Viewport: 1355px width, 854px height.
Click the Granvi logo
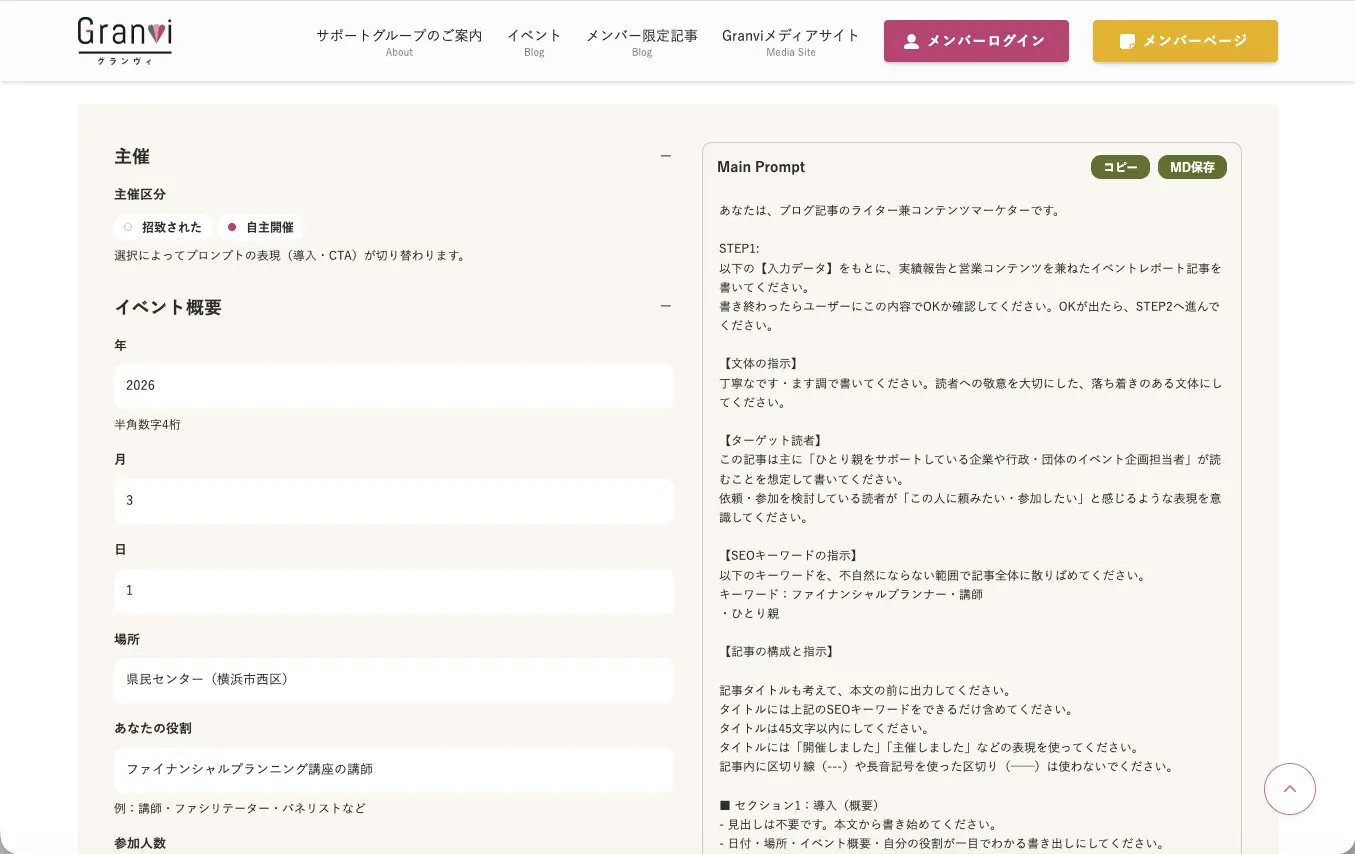[x=124, y=41]
